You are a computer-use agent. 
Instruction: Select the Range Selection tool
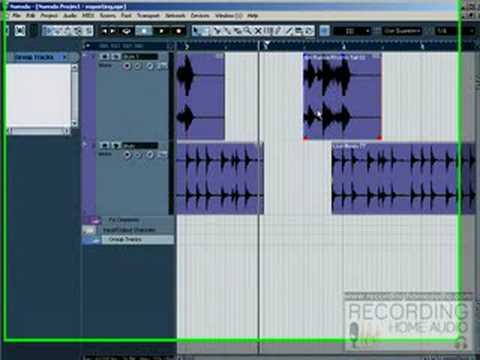coord(206,31)
